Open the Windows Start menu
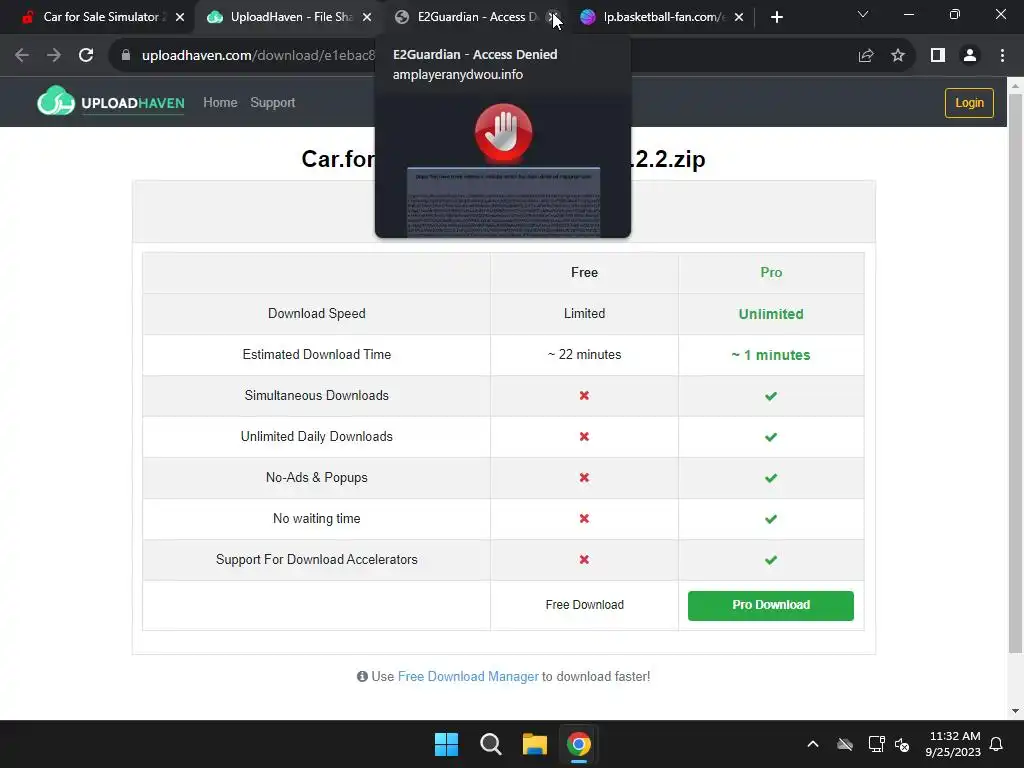Image resolution: width=1024 pixels, height=768 pixels. 447,744
